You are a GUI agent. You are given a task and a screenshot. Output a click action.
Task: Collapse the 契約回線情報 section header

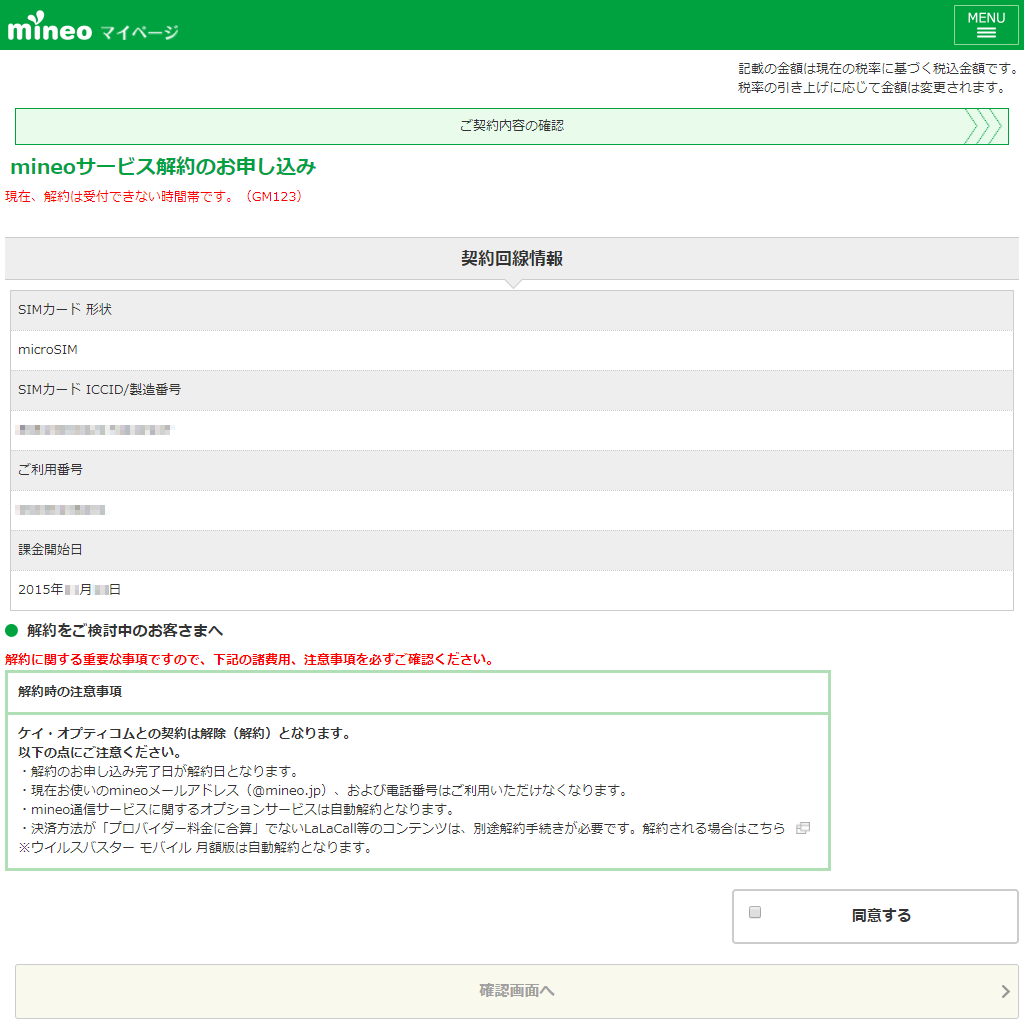(511, 259)
